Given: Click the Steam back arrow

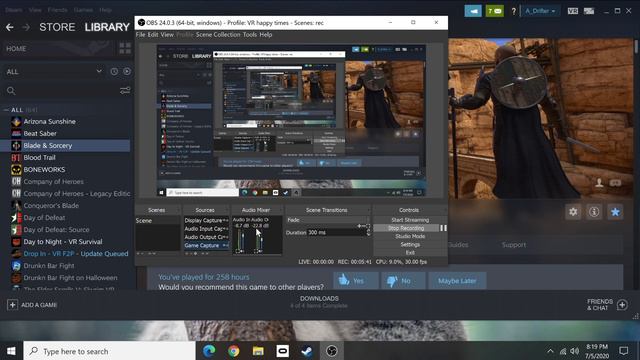Looking at the screenshot, I should [10, 27].
